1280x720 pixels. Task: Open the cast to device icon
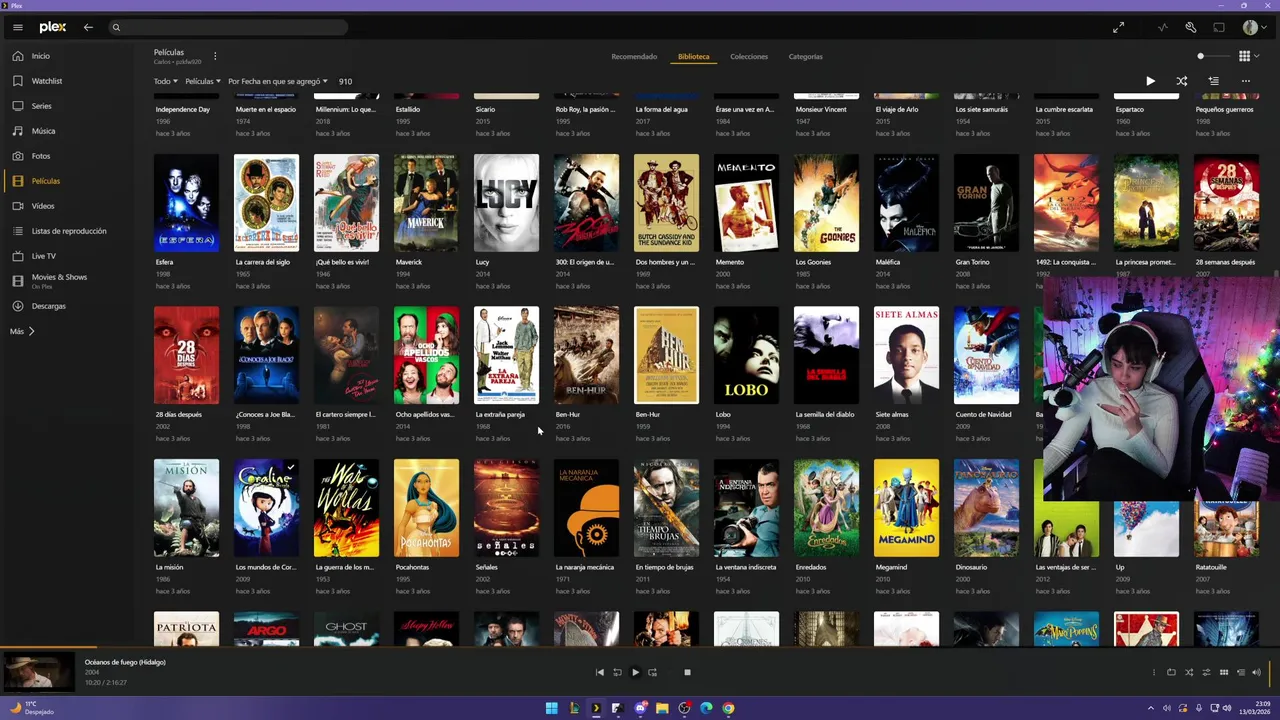1219,28
